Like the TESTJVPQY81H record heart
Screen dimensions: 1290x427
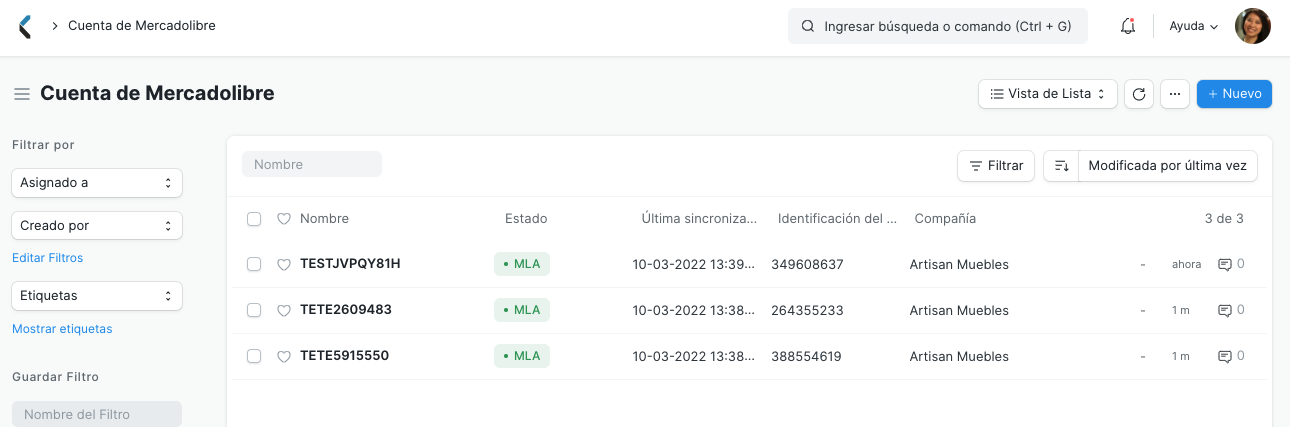click(283, 265)
